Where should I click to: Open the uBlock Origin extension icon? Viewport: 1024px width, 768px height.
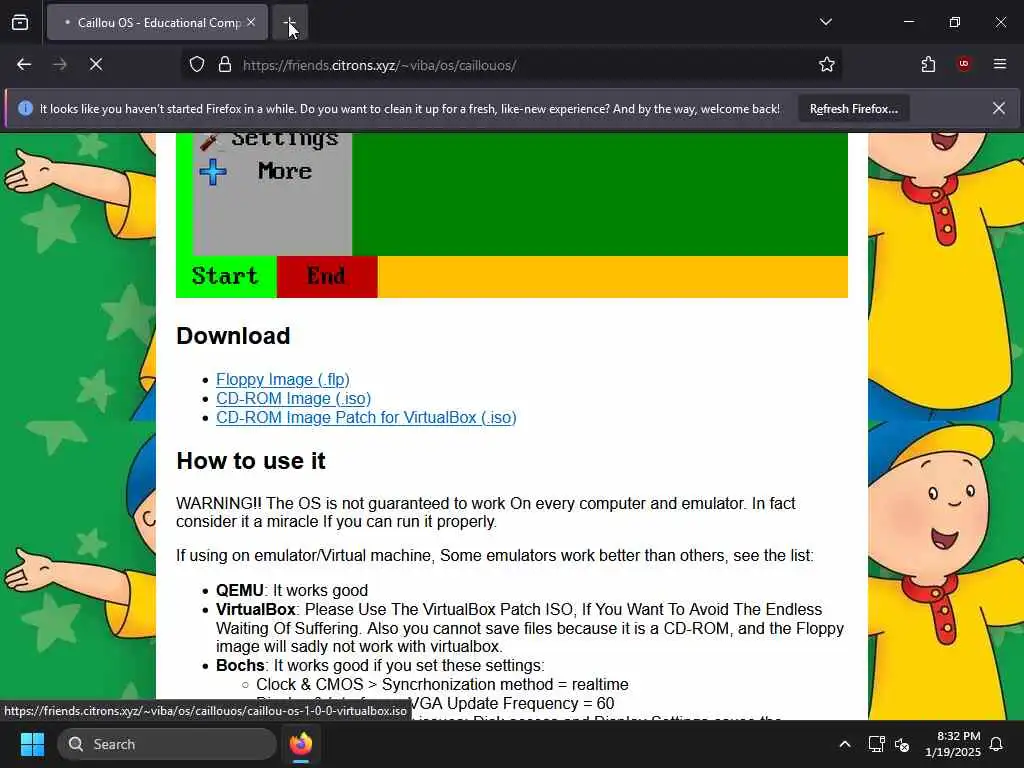click(963, 64)
